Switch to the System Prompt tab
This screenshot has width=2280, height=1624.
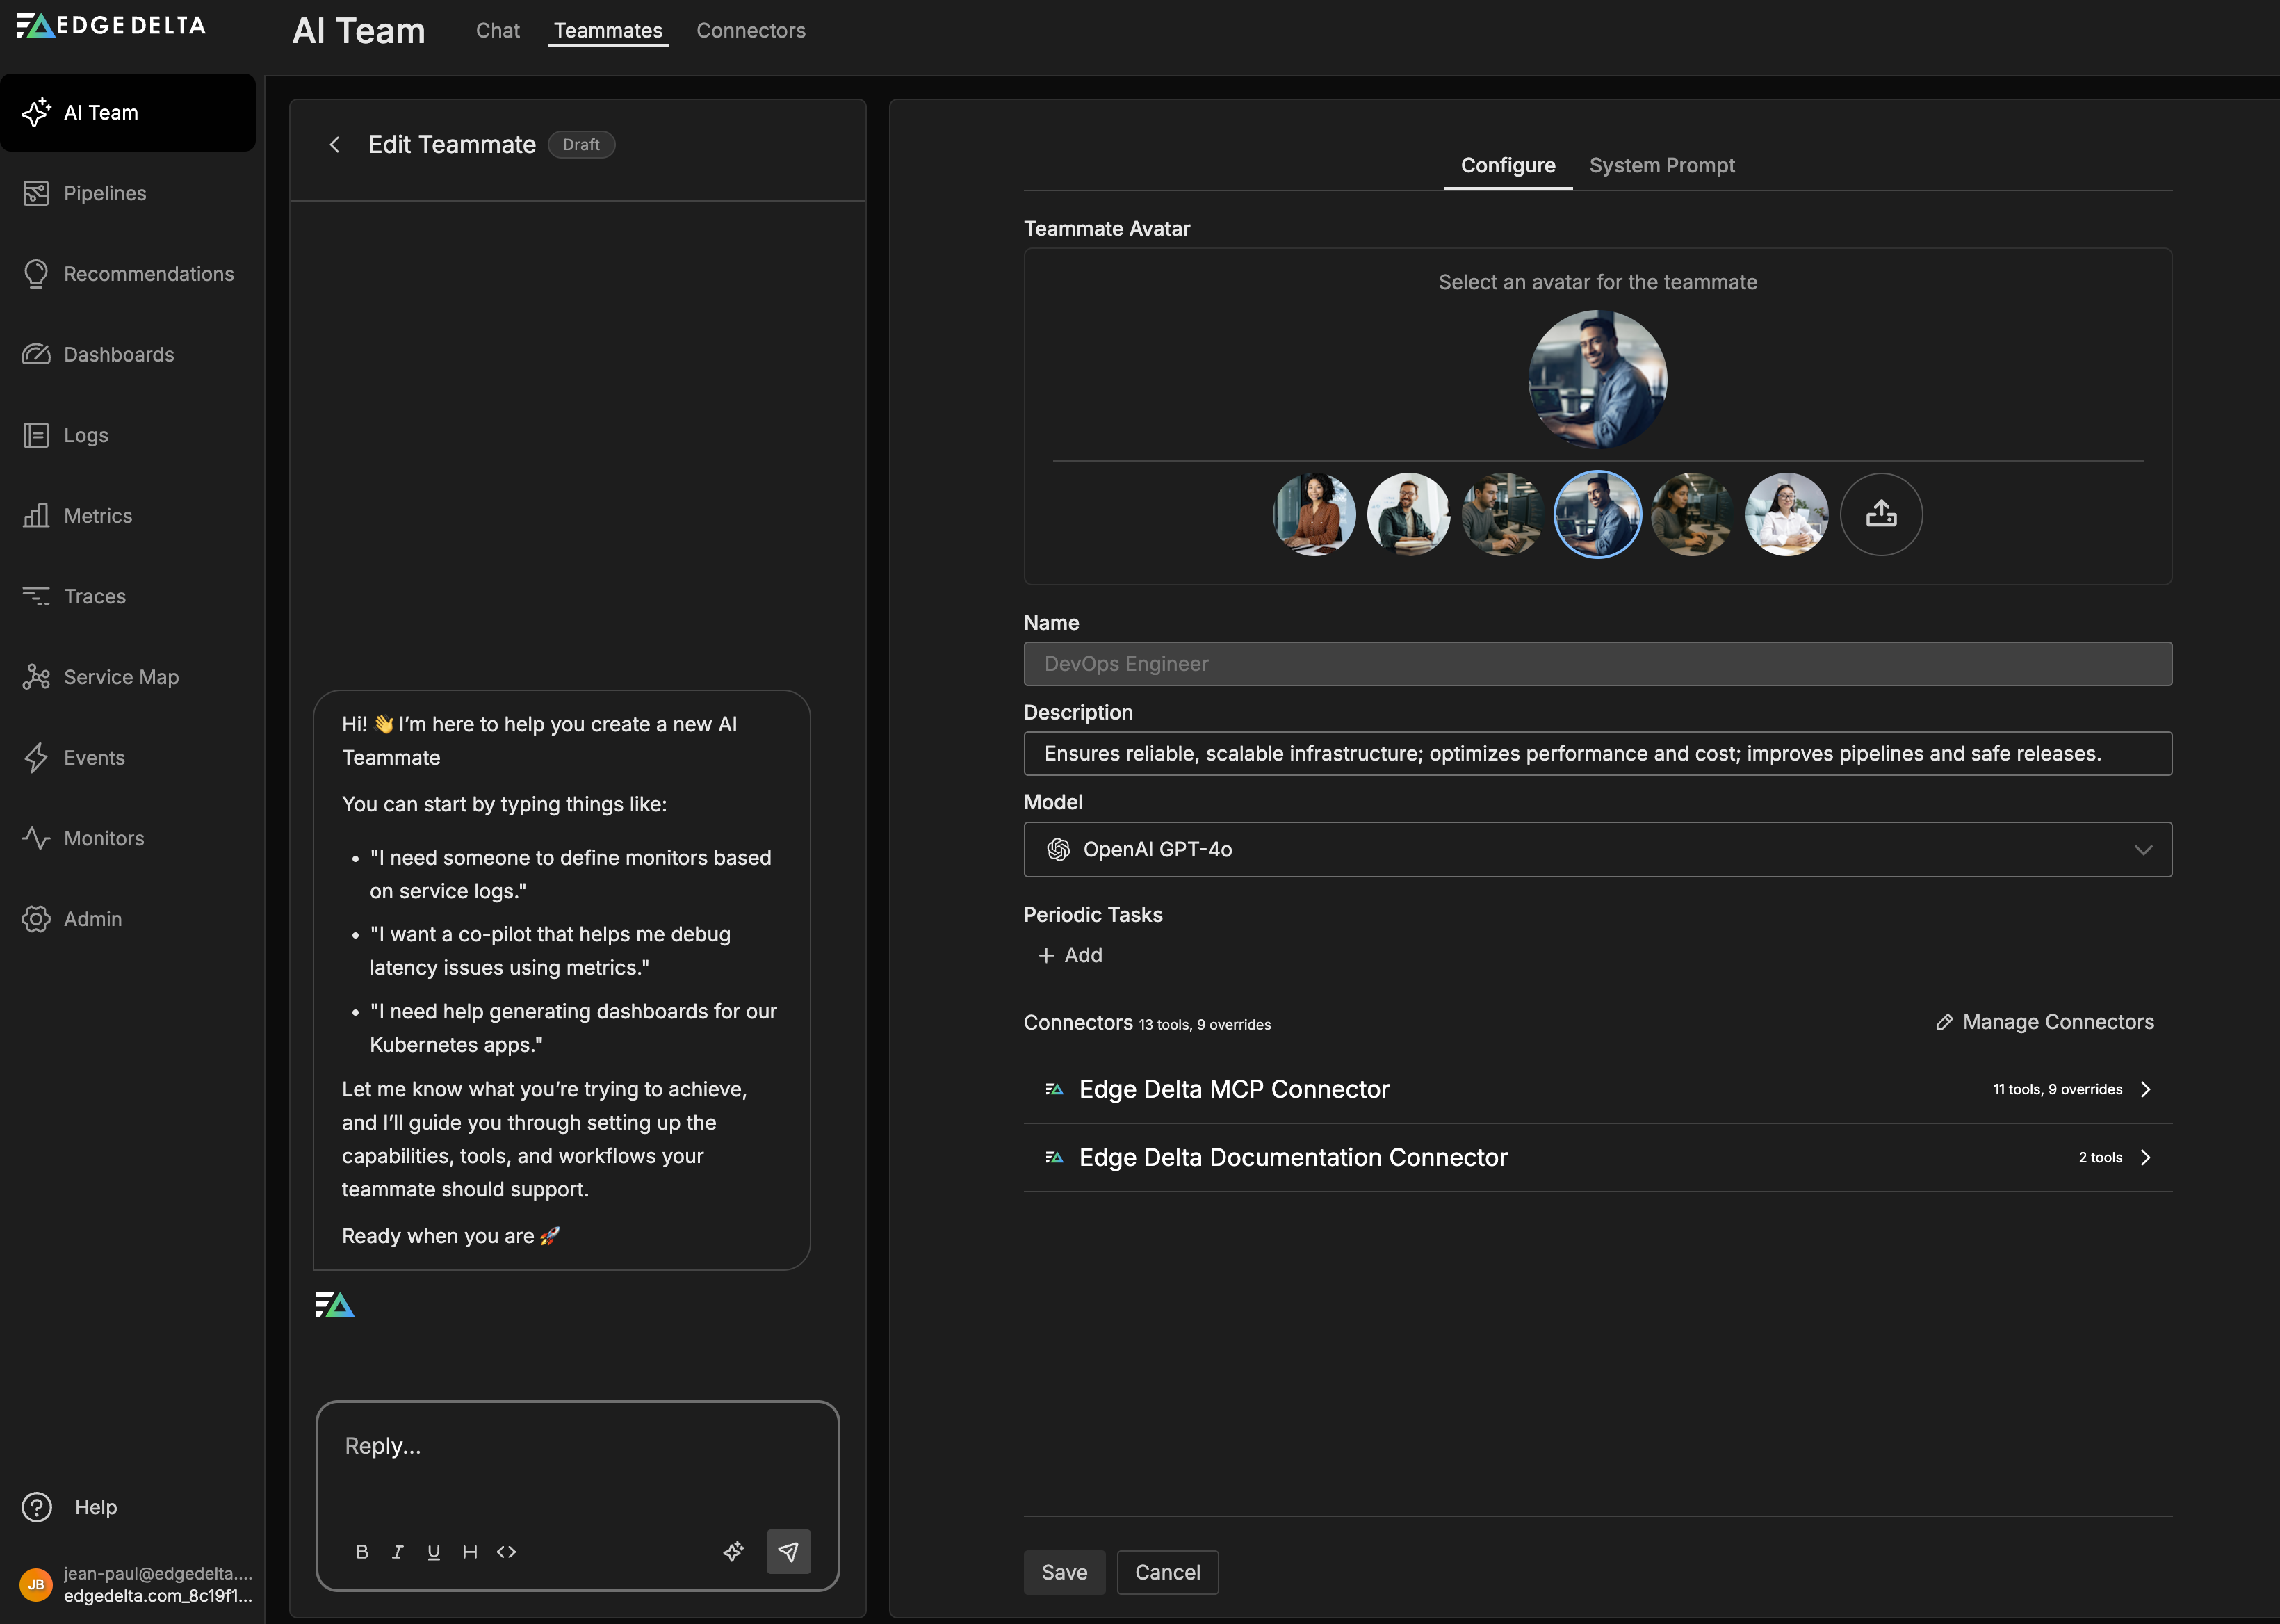click(x=1661, y=165)
